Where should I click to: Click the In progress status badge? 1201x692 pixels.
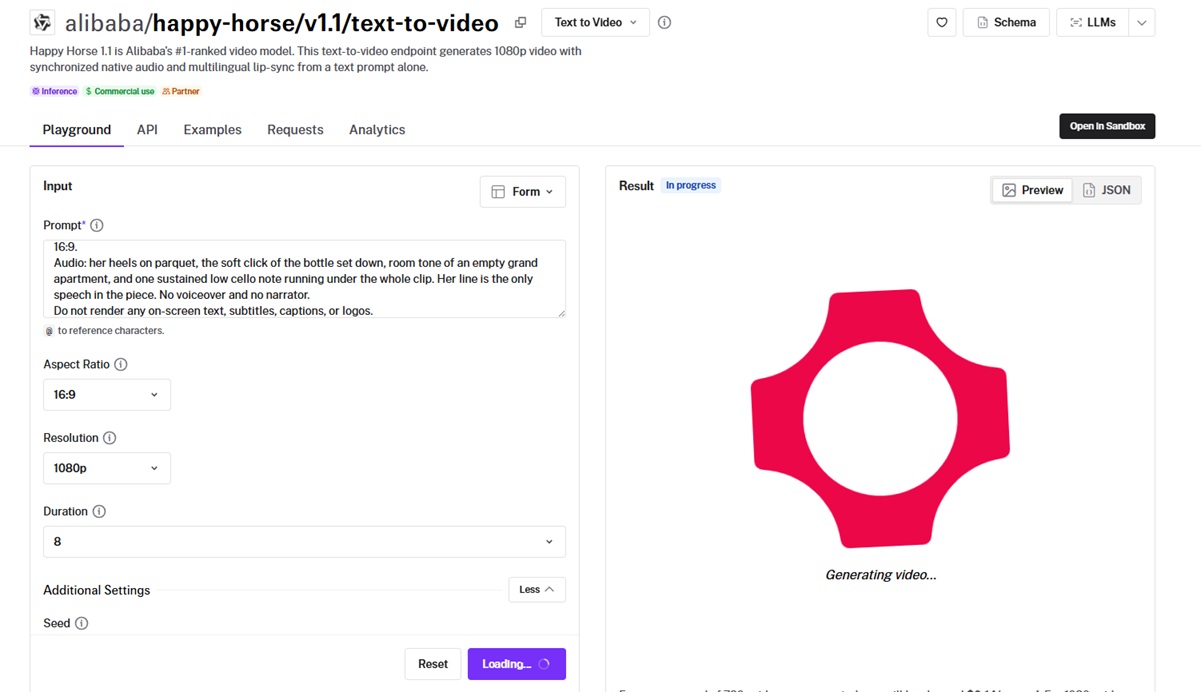coord(691,185)
